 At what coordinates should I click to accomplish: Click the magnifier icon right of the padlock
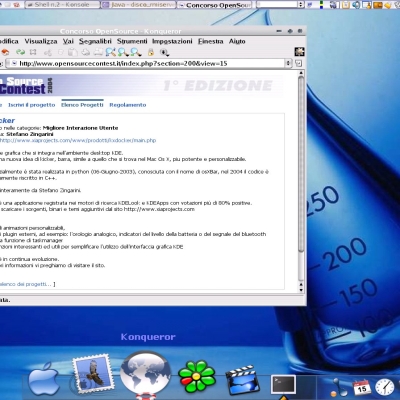164,52
